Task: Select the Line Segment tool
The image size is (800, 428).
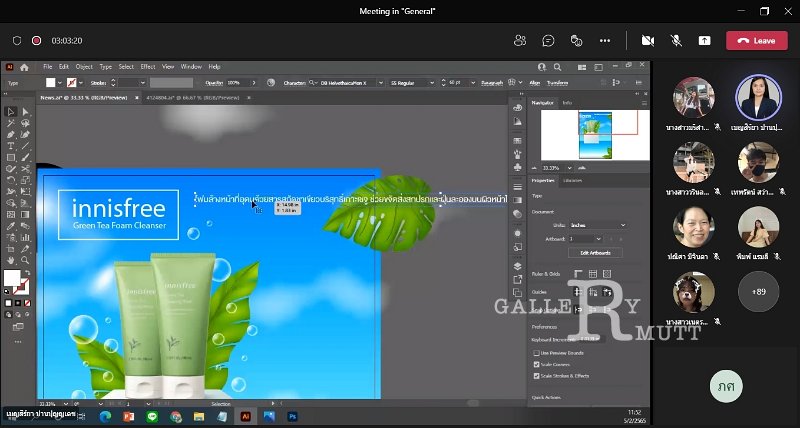Action: 25,146
